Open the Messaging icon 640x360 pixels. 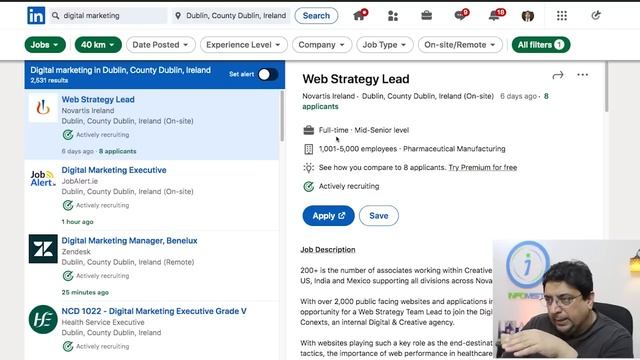click(x=460, y=16)
